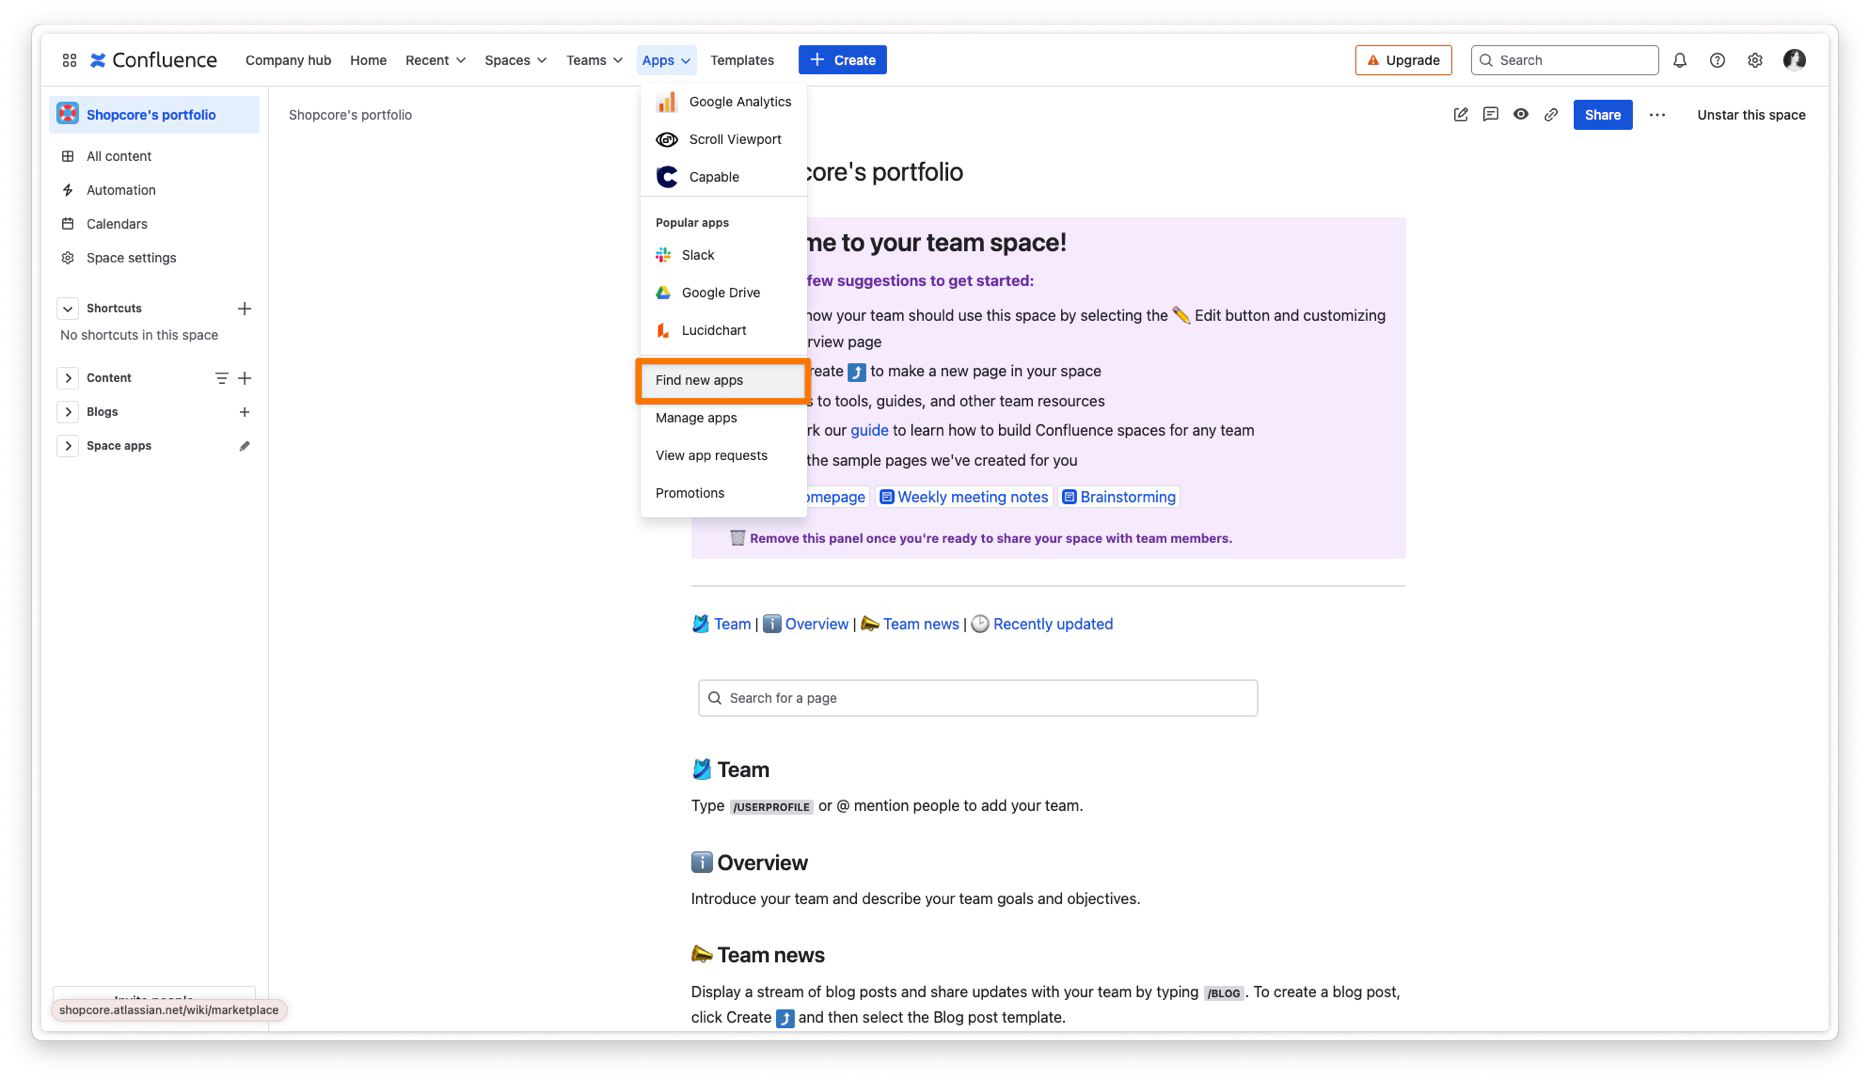Screen dimensions: 1870x1080
Task: Open the settings gear in top bar
Action: pyautogui.click(x=1755, y=60)
